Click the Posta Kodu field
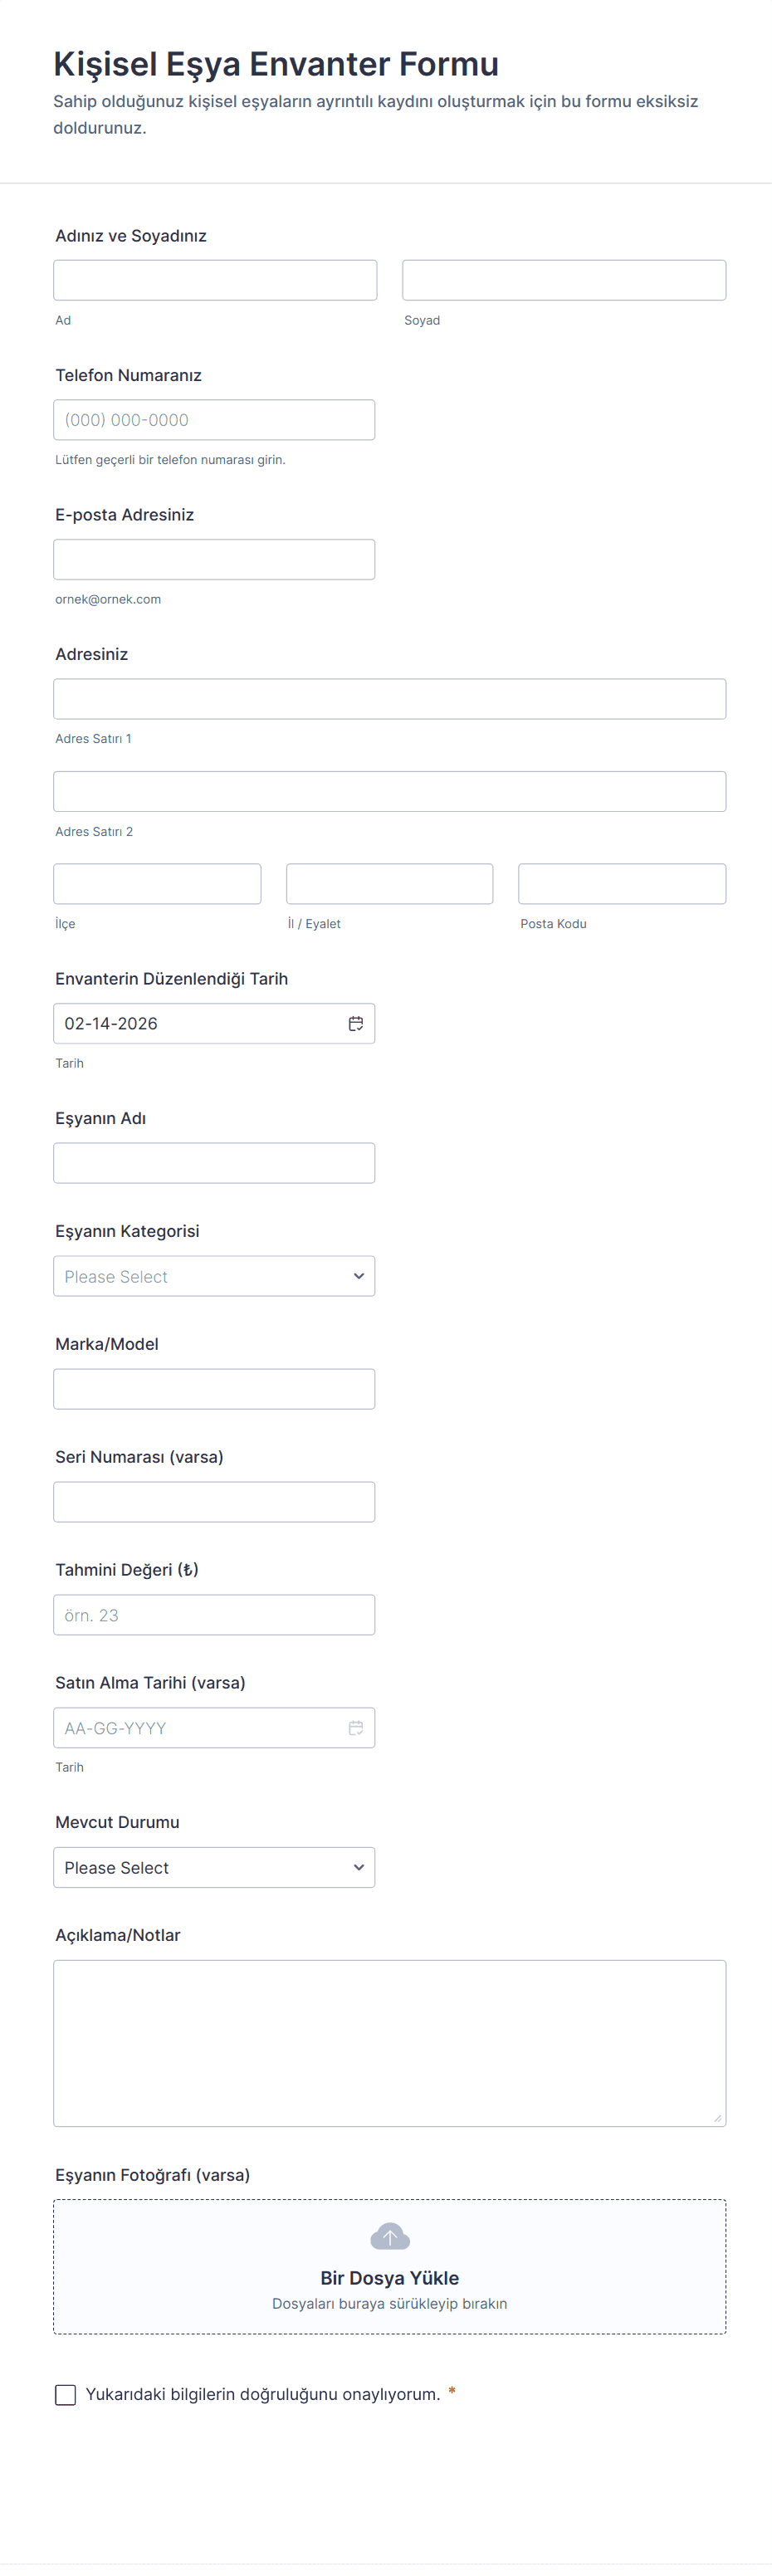Viewport: 772px width, 2576px height. [x=621, y=884]
